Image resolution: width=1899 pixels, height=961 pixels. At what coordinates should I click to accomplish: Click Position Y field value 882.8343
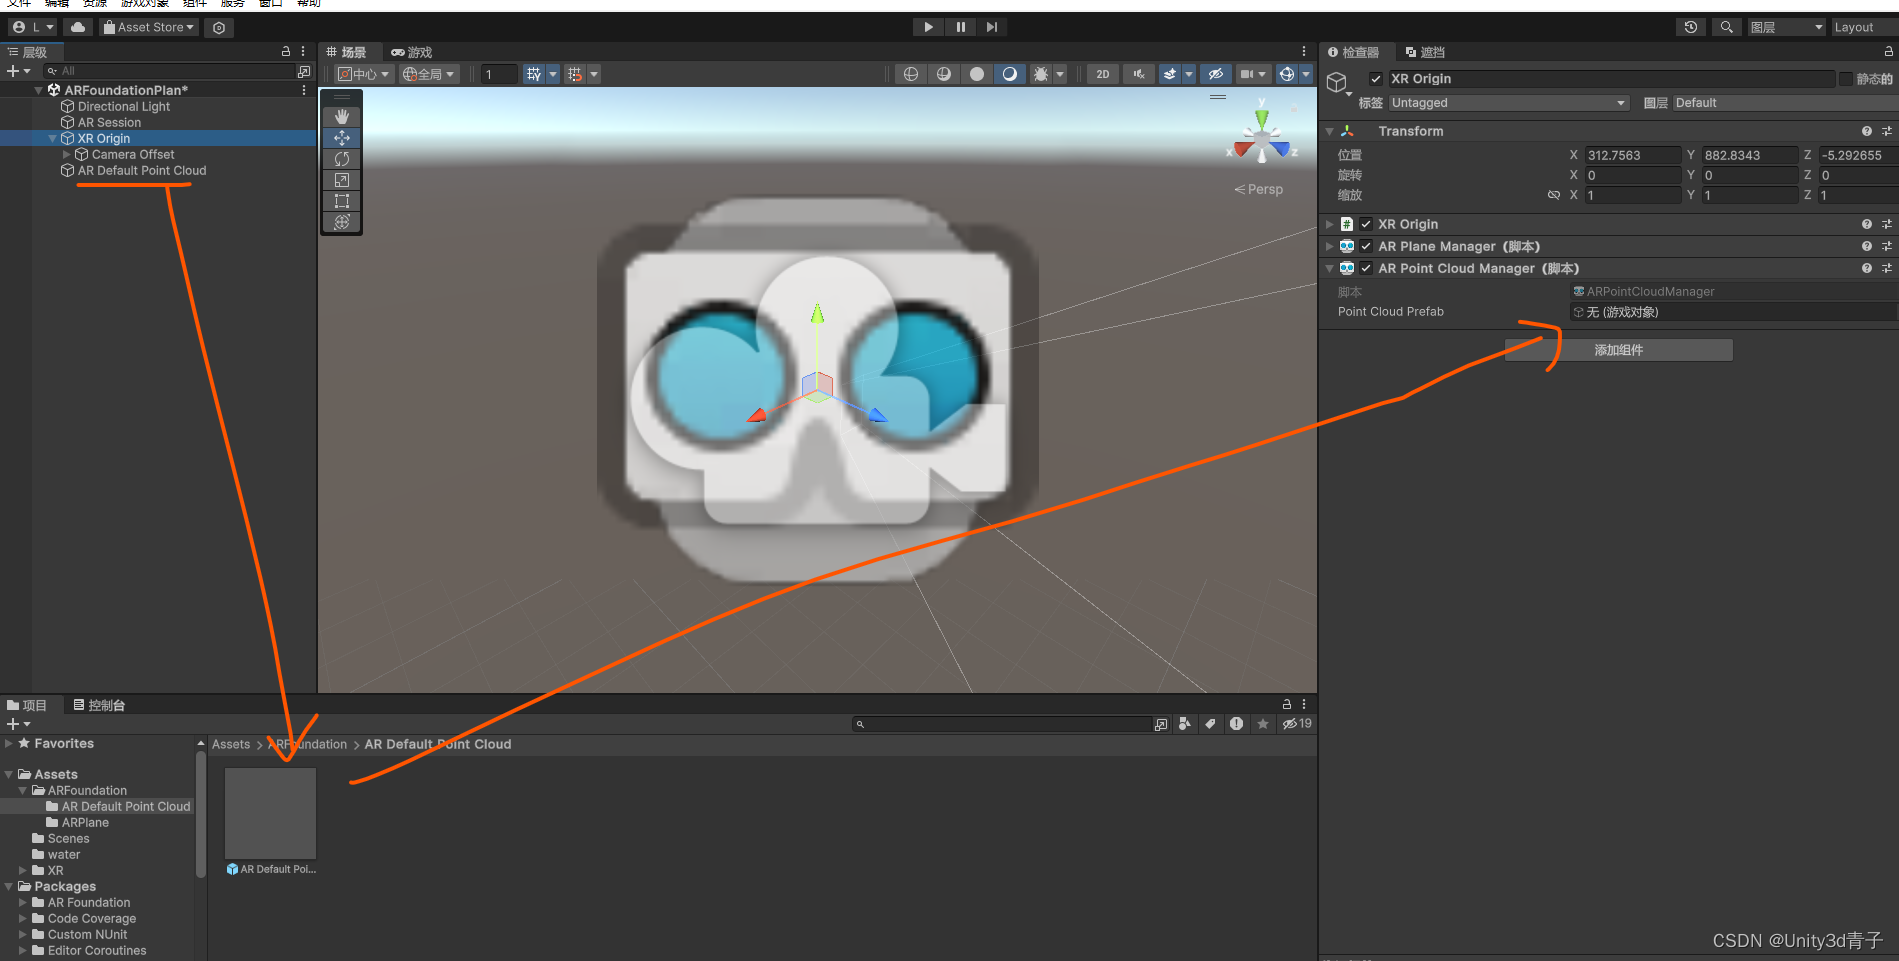(x=1750, y=155)
